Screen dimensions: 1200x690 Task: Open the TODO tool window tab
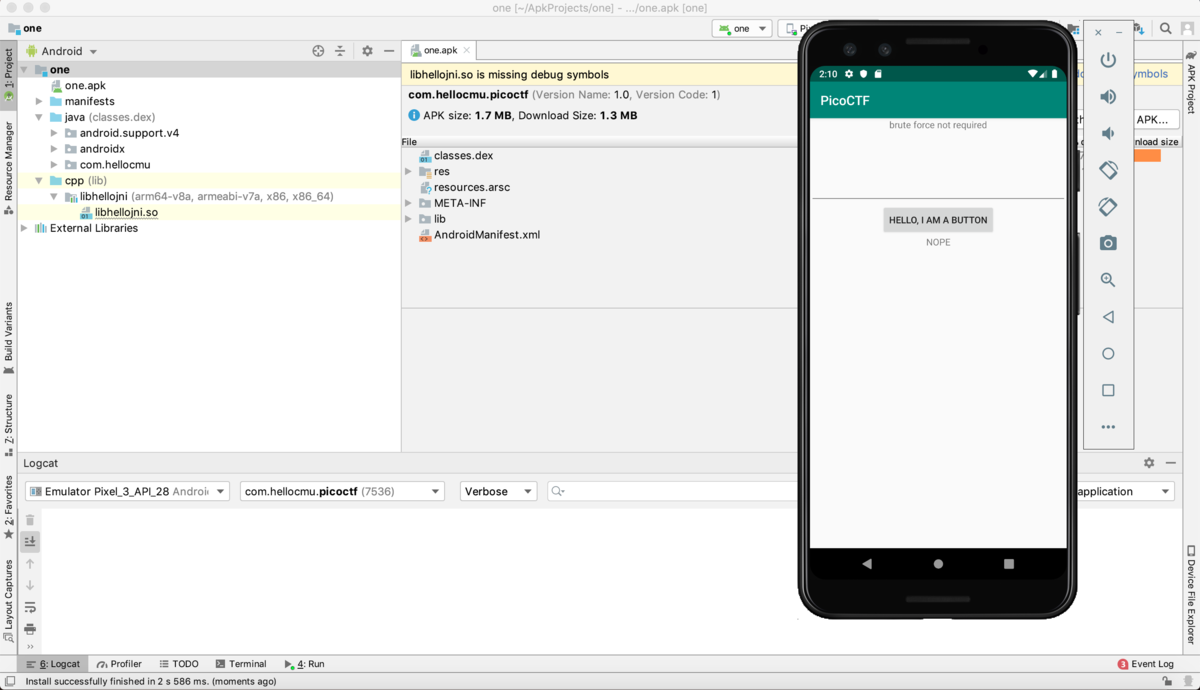click(179, 664)
